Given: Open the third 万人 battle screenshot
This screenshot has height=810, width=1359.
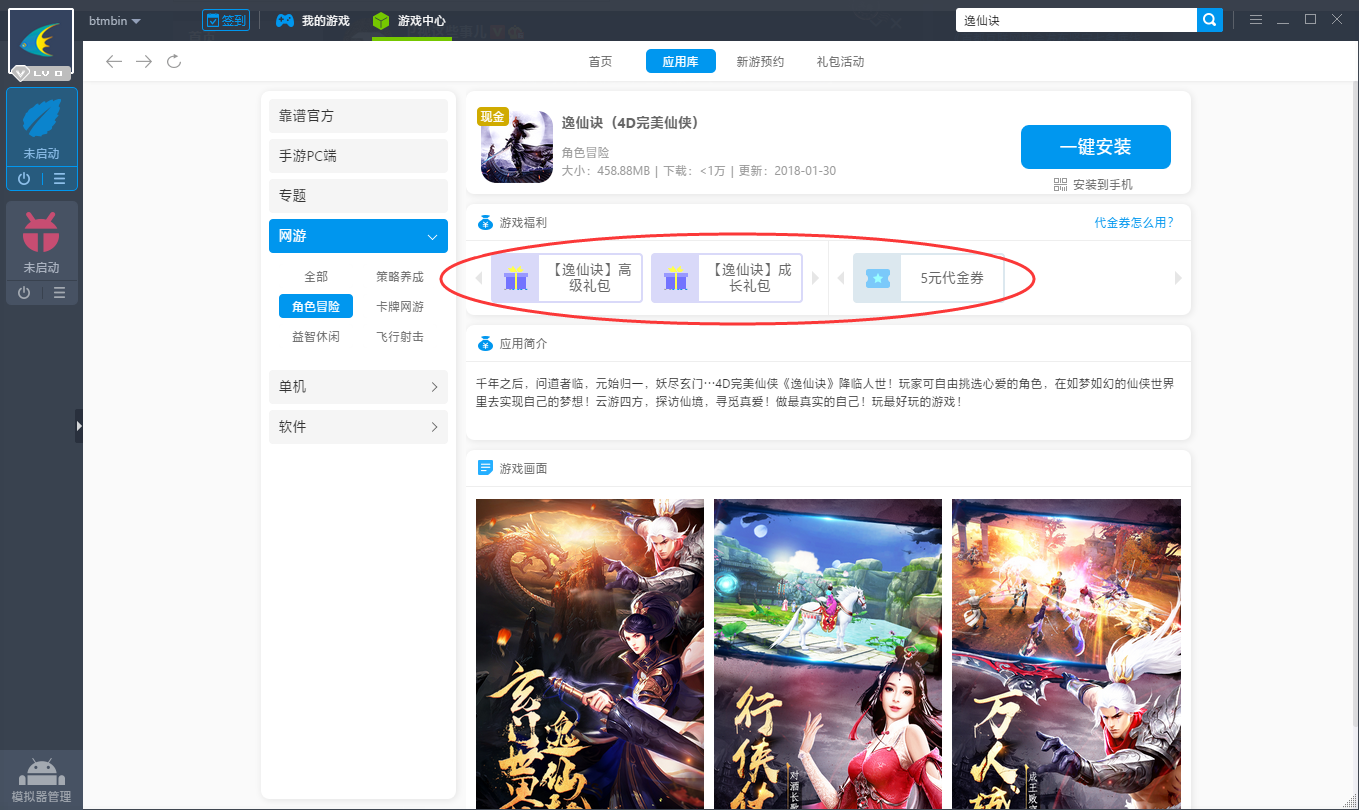Looking at the screenshot, I should pos(1066,654).
